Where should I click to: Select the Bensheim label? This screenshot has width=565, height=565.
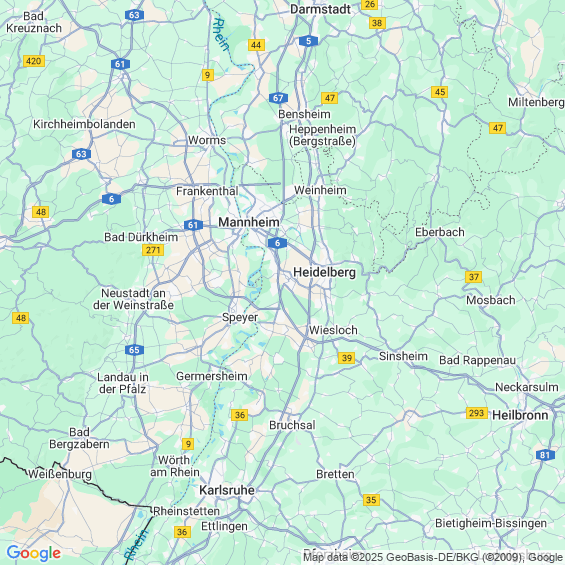304,114
